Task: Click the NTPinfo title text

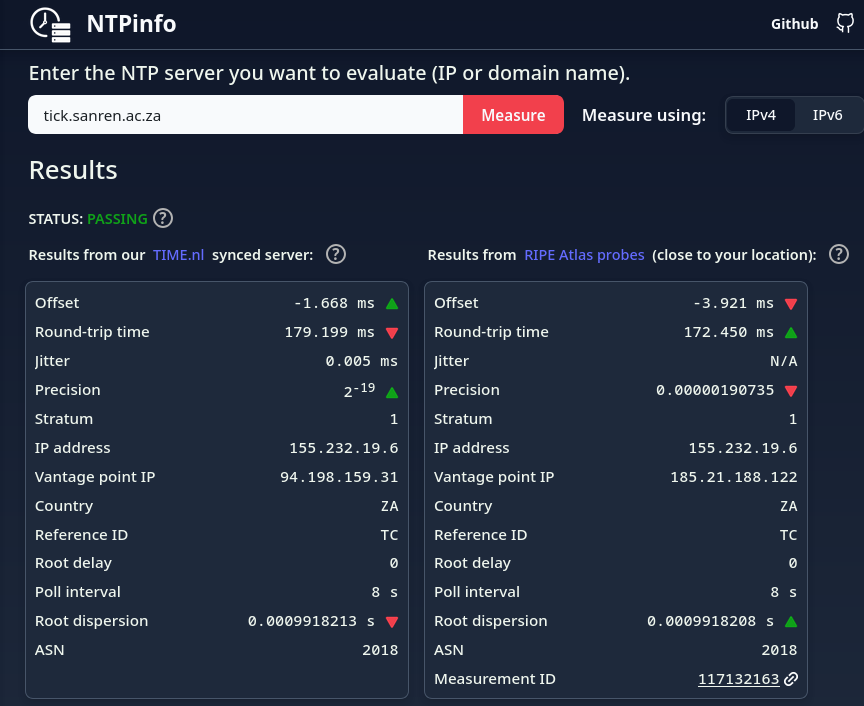Action: [131, 24]
